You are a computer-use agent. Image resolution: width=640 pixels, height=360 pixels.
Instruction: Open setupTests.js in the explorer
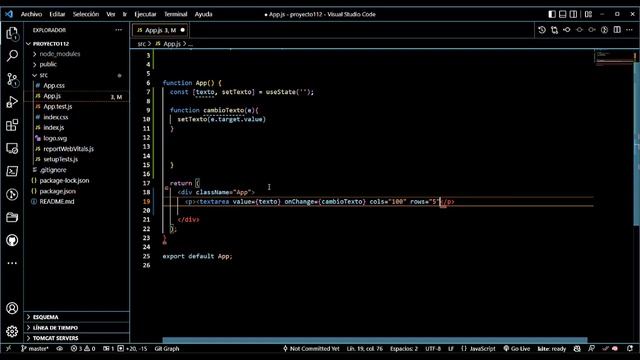[x=60, y=159]
